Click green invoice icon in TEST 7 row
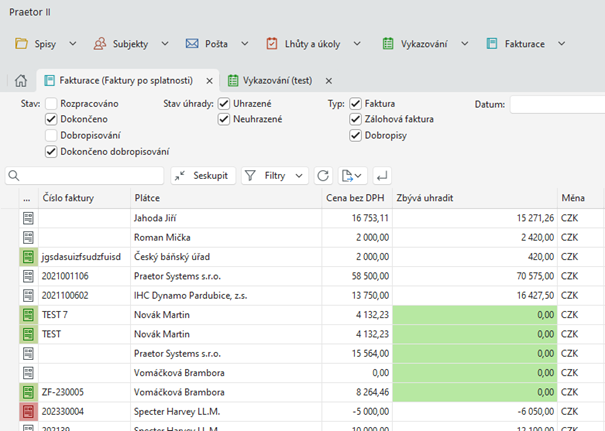The width and height of the screenshot is (605, 431). coord(28,314)
